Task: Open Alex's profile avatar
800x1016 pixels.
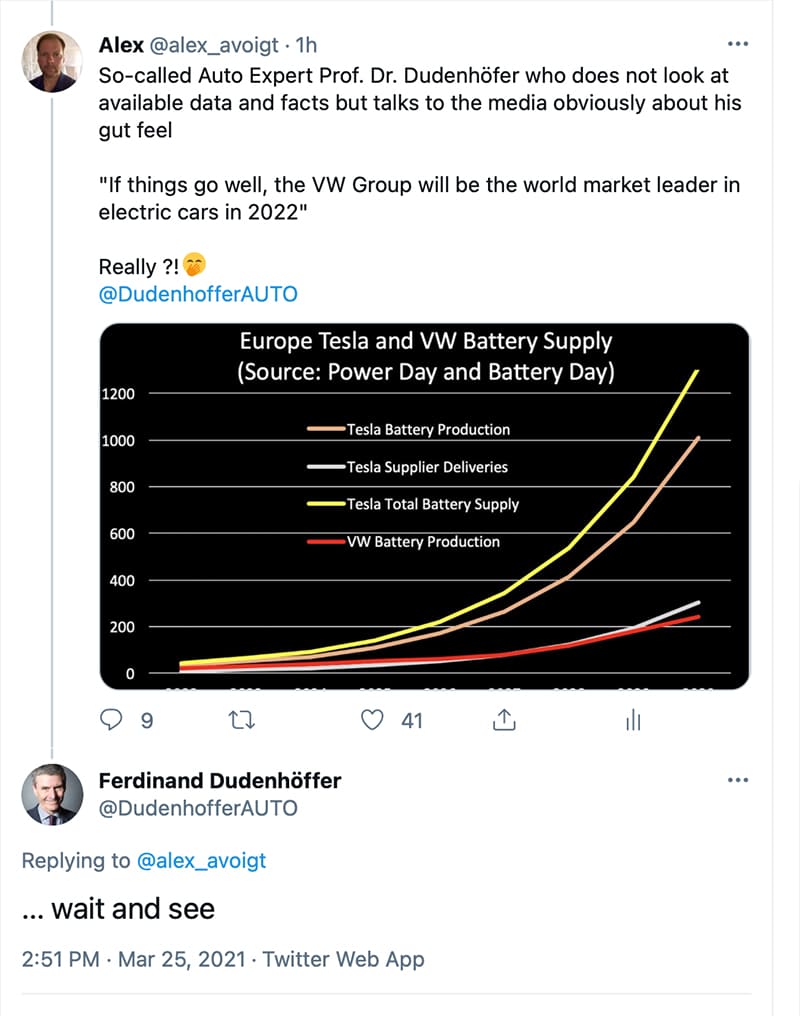Action: tap(52, 61)
